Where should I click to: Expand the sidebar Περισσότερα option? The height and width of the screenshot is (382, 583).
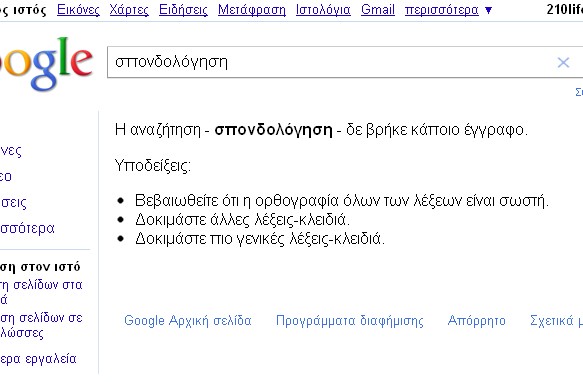[27, 228]
